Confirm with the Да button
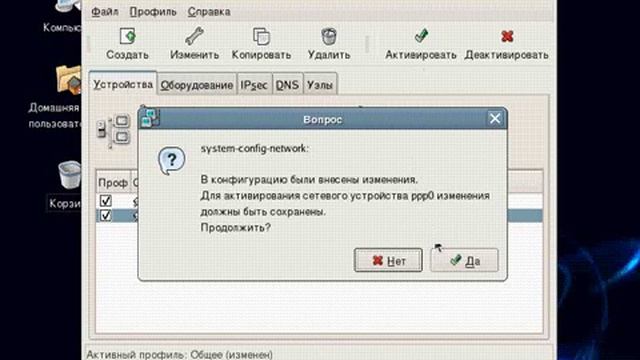 tap(464, 260)
